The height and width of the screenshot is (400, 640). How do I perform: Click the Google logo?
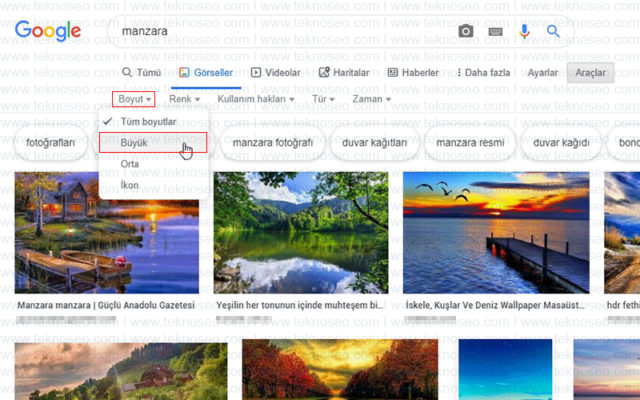pos(48,31)
